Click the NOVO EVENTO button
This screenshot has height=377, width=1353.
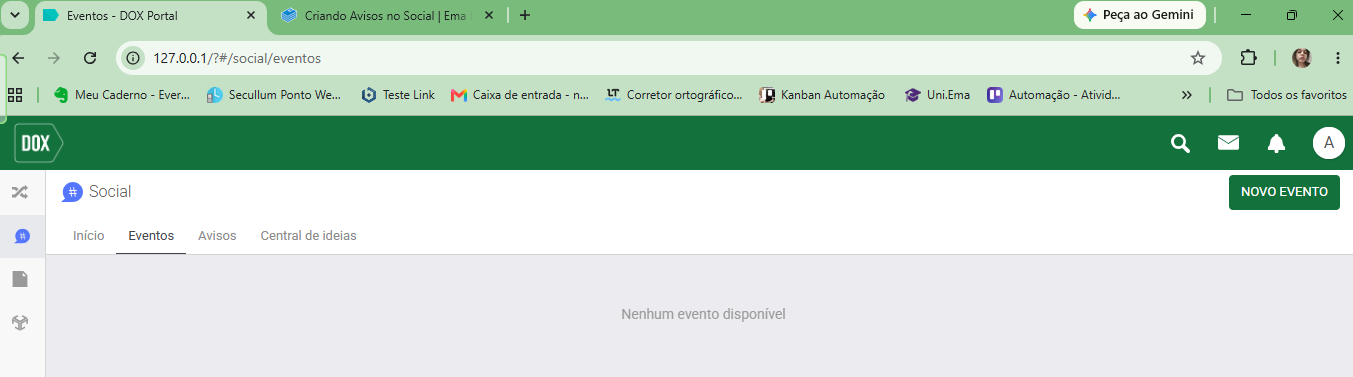[1284, 192]
